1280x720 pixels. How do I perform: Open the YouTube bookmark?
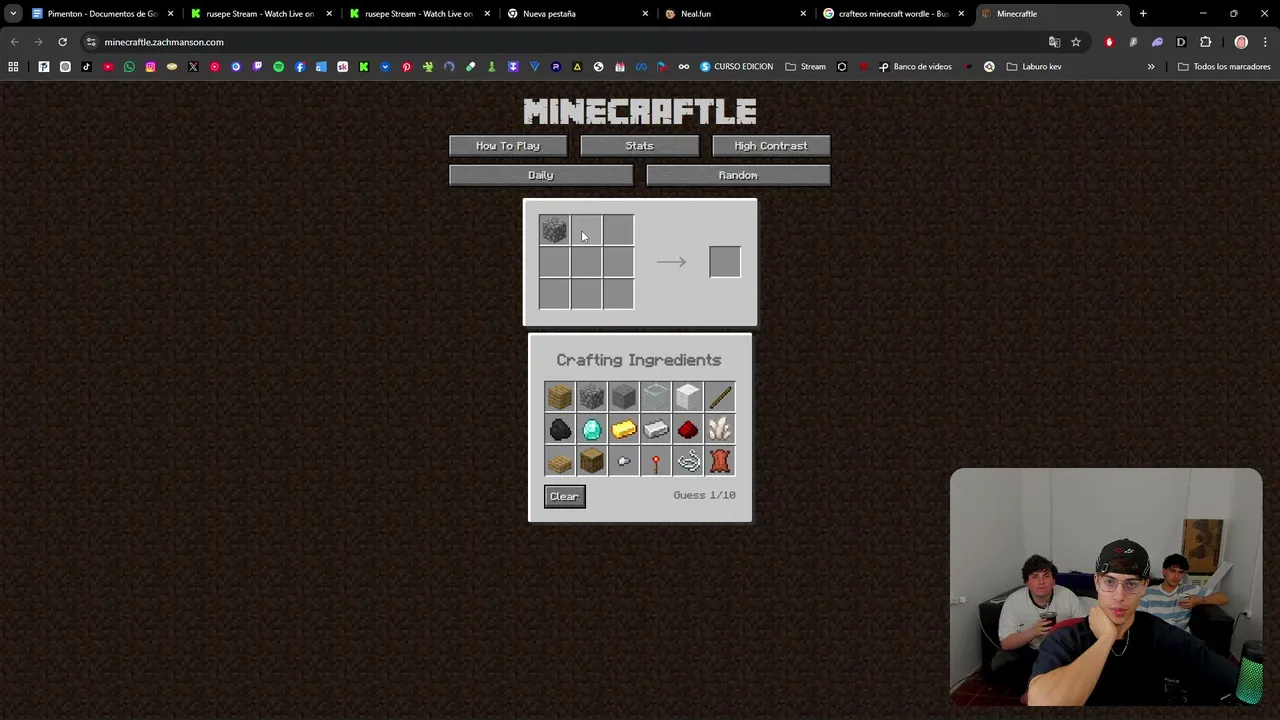coord(108,67)
